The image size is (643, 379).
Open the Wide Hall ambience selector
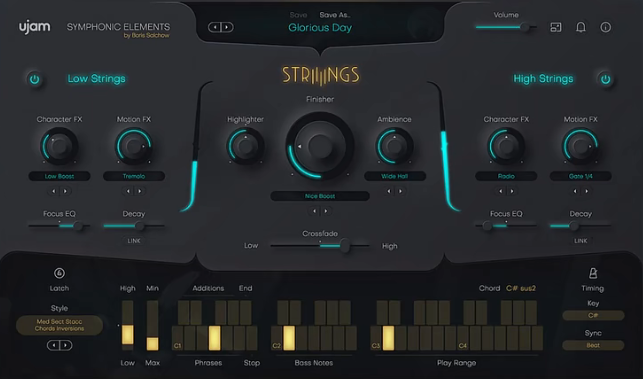click(394, 176)
